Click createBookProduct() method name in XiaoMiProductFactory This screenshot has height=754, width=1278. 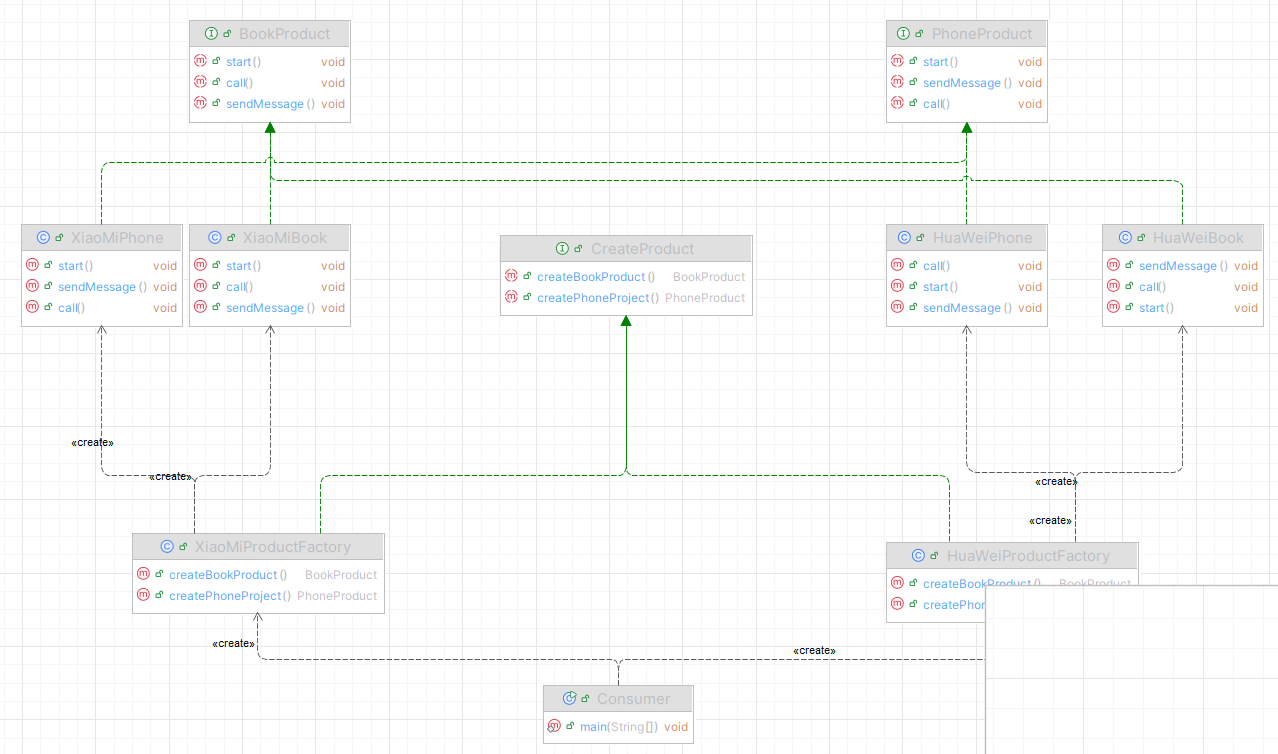click(x=228, y=575)
